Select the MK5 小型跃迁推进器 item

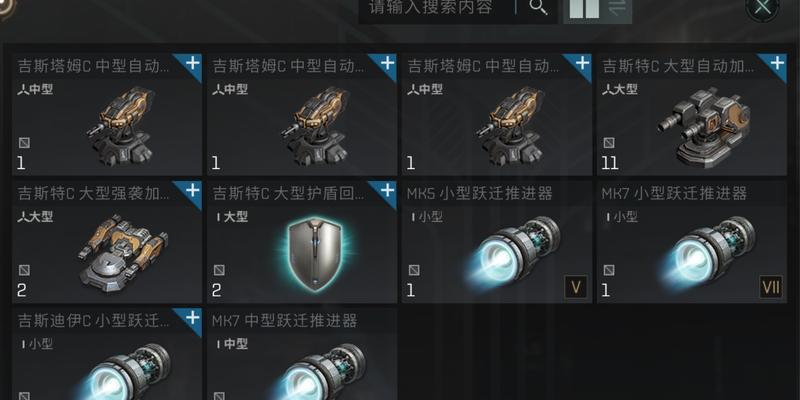pos(496,242)
